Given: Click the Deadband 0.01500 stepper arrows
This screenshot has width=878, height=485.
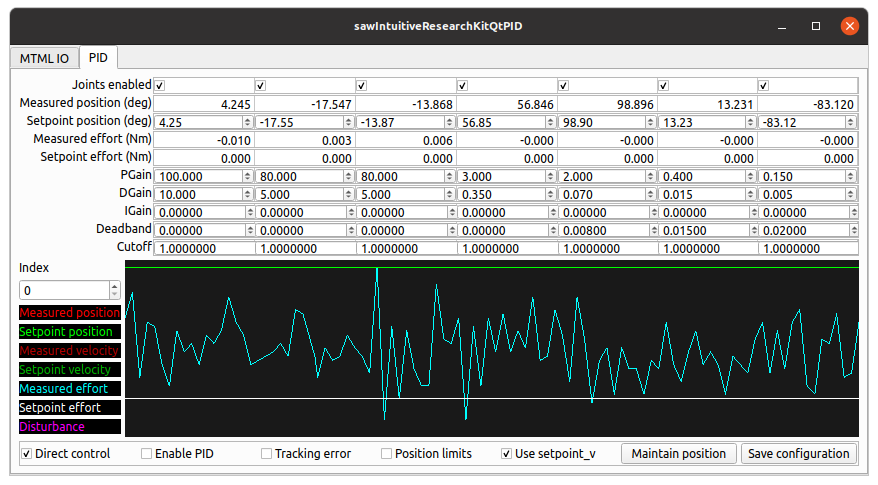Looking at the screenshot, I should click(x=754, y=230).
